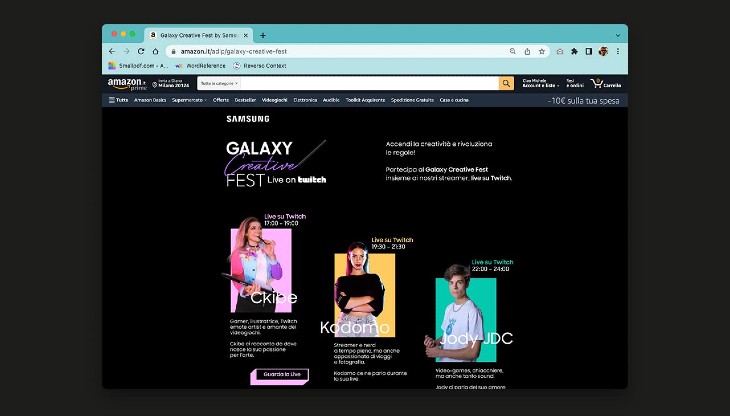
Task: Reload the page with the refresh icon
Action: pos(141,51)
